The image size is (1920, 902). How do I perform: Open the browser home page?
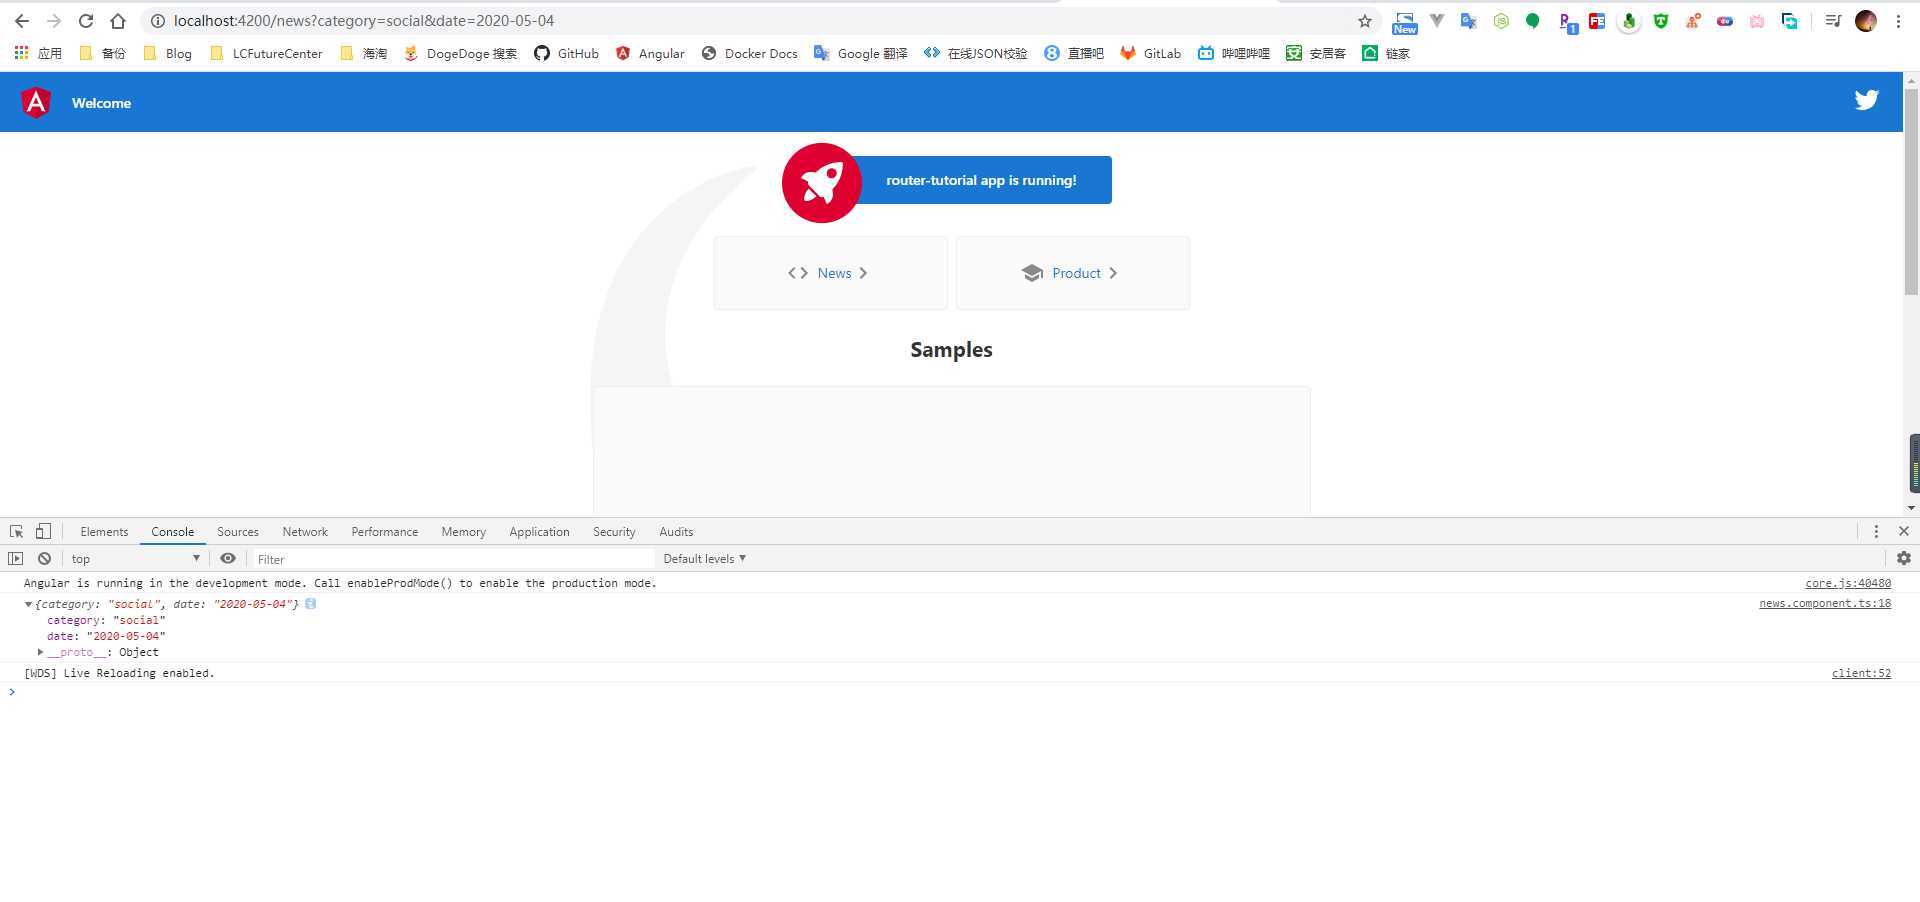[x=118, y=21]
